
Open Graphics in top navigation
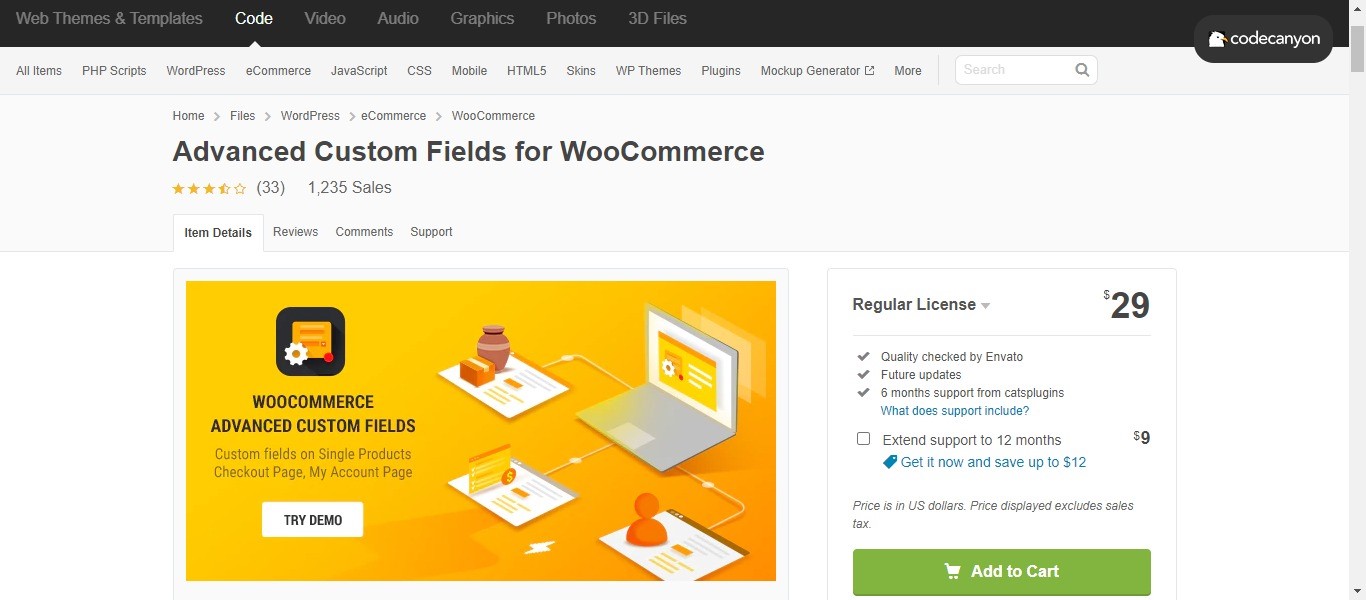[x=482, y=19]
